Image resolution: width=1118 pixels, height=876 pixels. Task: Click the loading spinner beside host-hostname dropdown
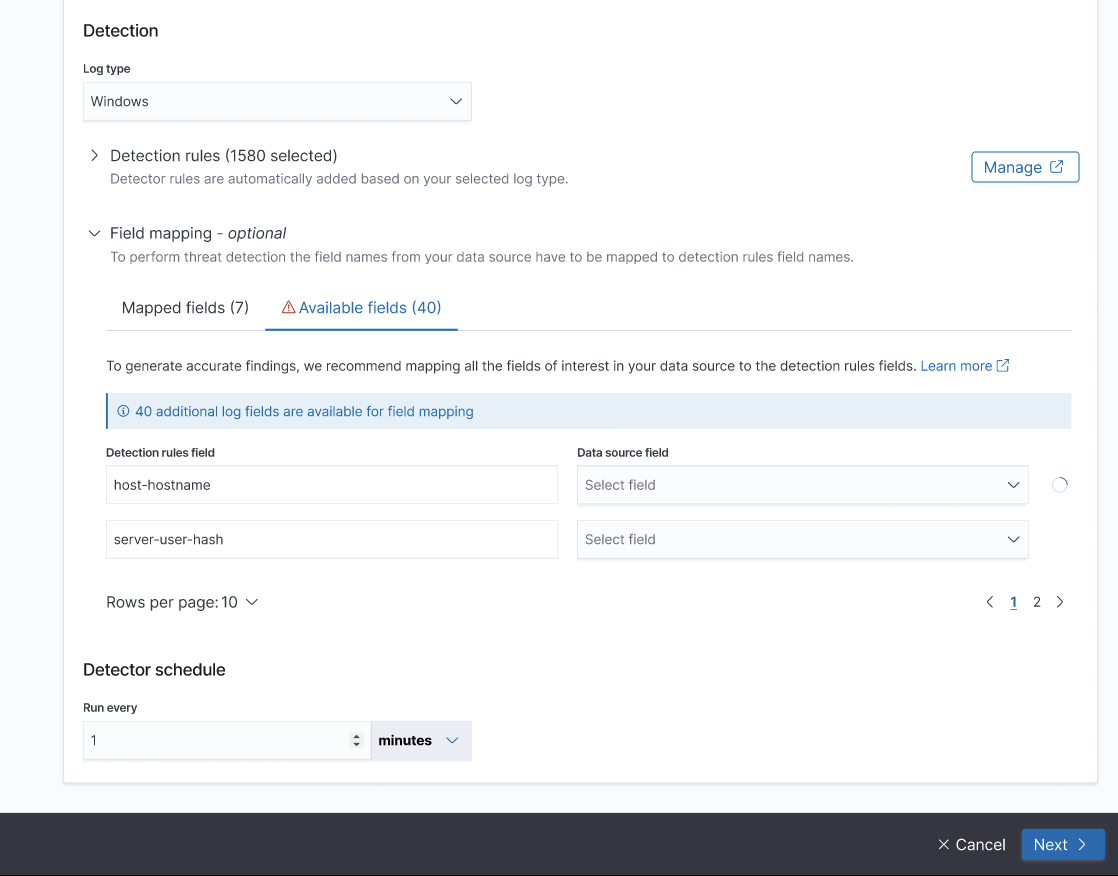coord(1059,484)
